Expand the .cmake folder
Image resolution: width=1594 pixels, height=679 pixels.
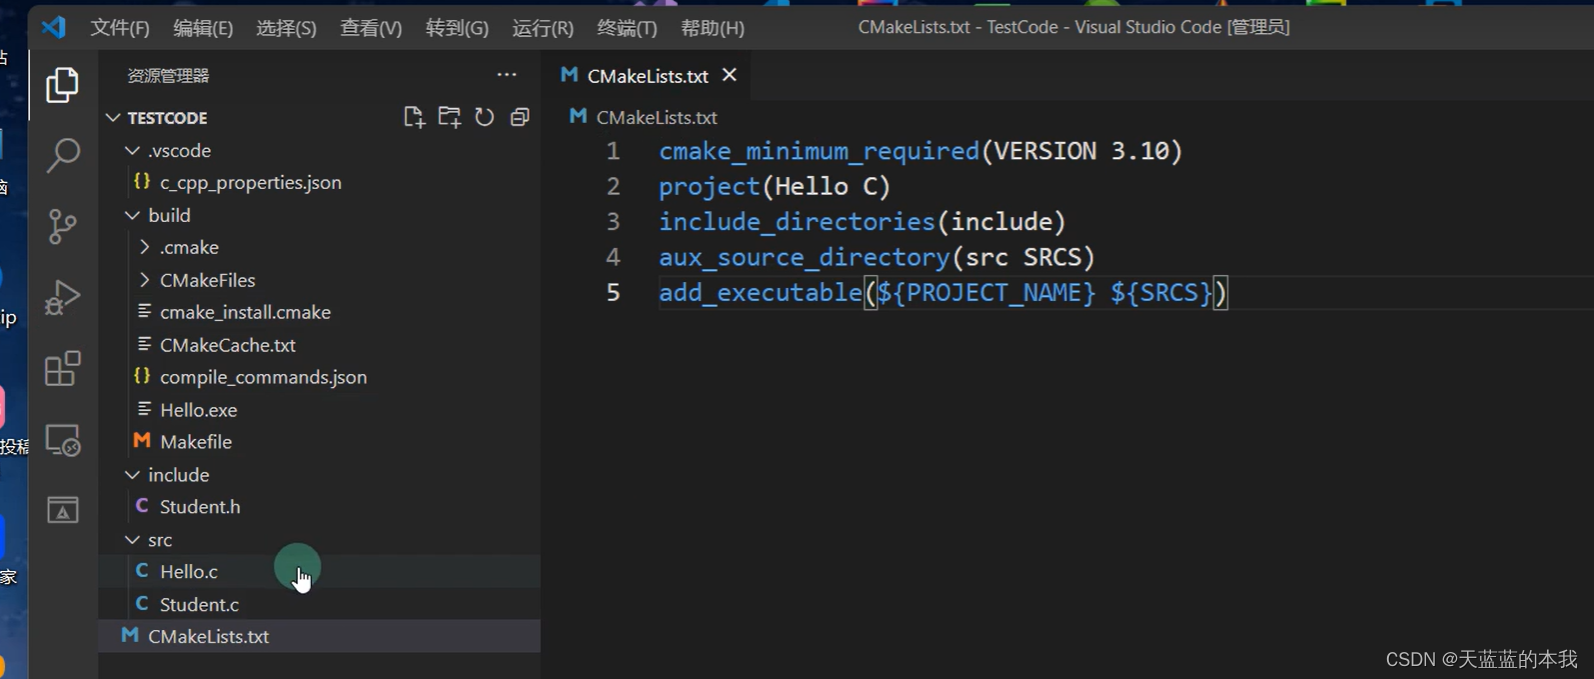(x=144, y=247)
